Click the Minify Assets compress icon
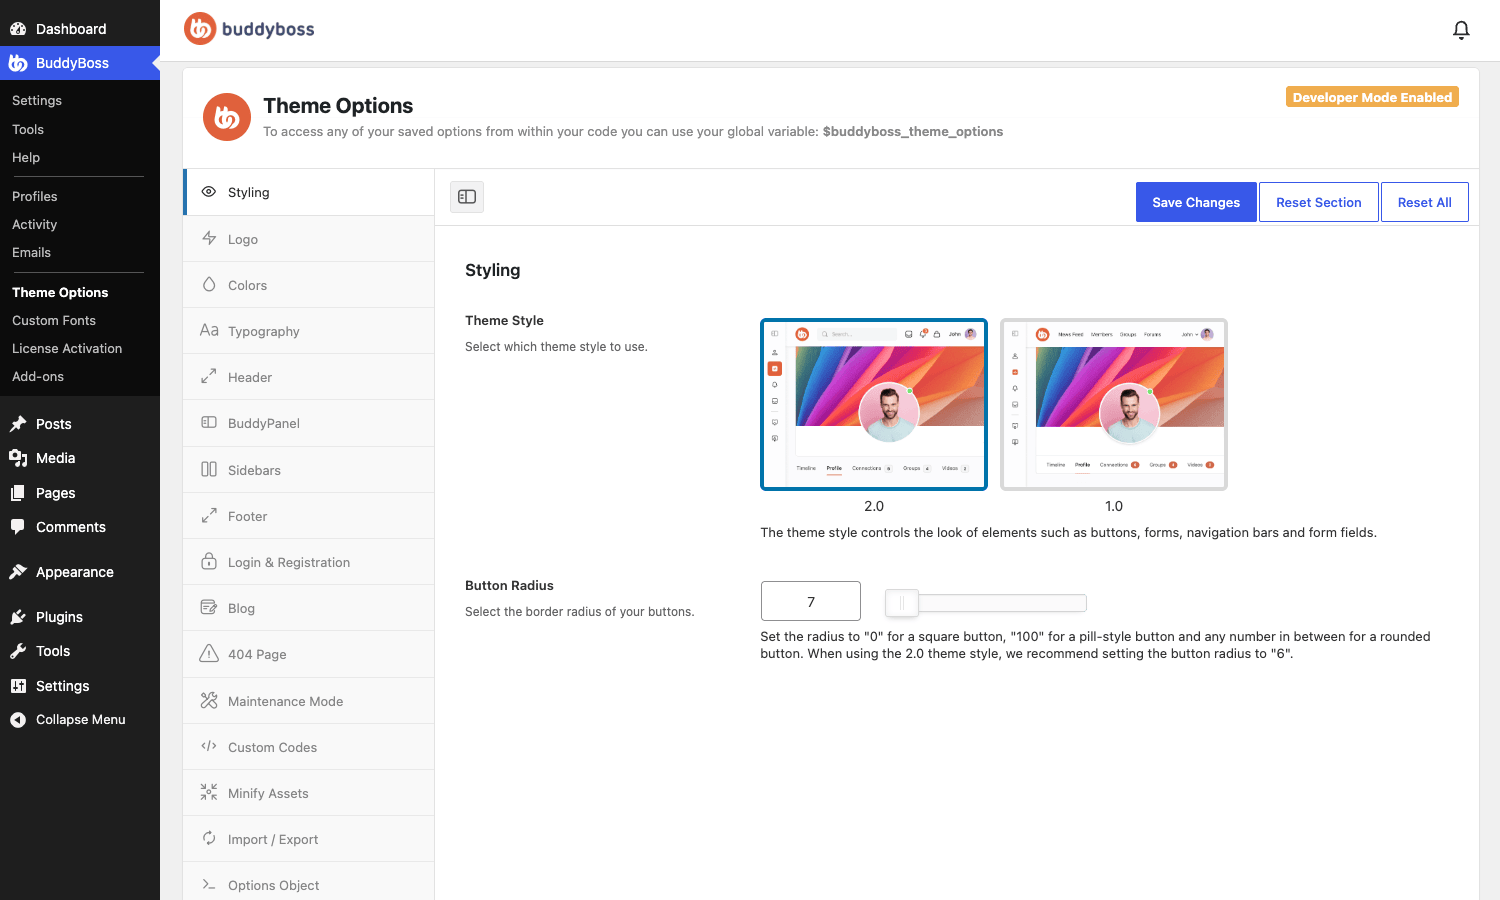 (209, 792)
